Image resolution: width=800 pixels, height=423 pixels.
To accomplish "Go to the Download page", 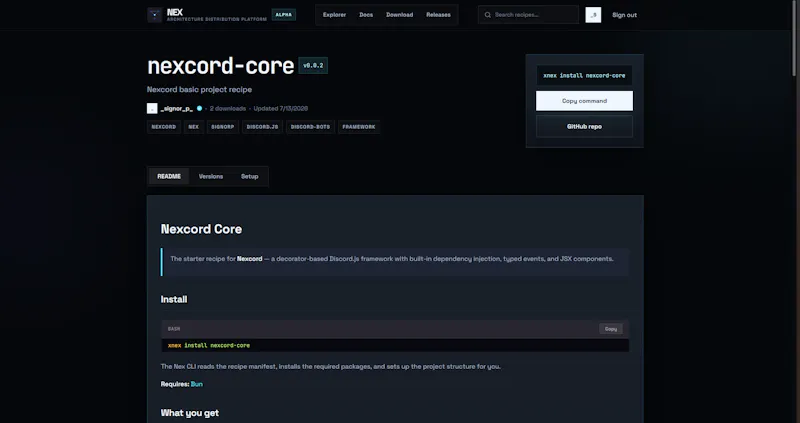I will coord(399,15).
